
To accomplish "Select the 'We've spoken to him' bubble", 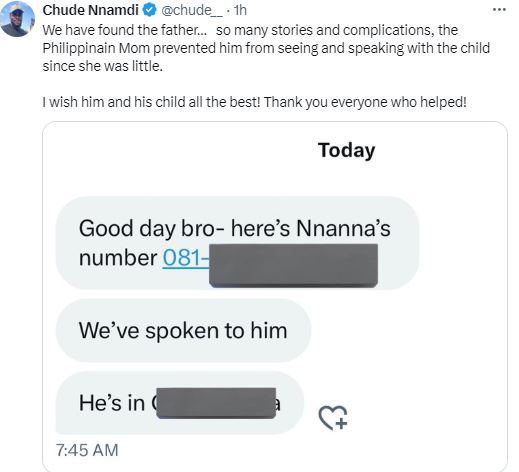I will pyautogui.click(x=183, y=330).
